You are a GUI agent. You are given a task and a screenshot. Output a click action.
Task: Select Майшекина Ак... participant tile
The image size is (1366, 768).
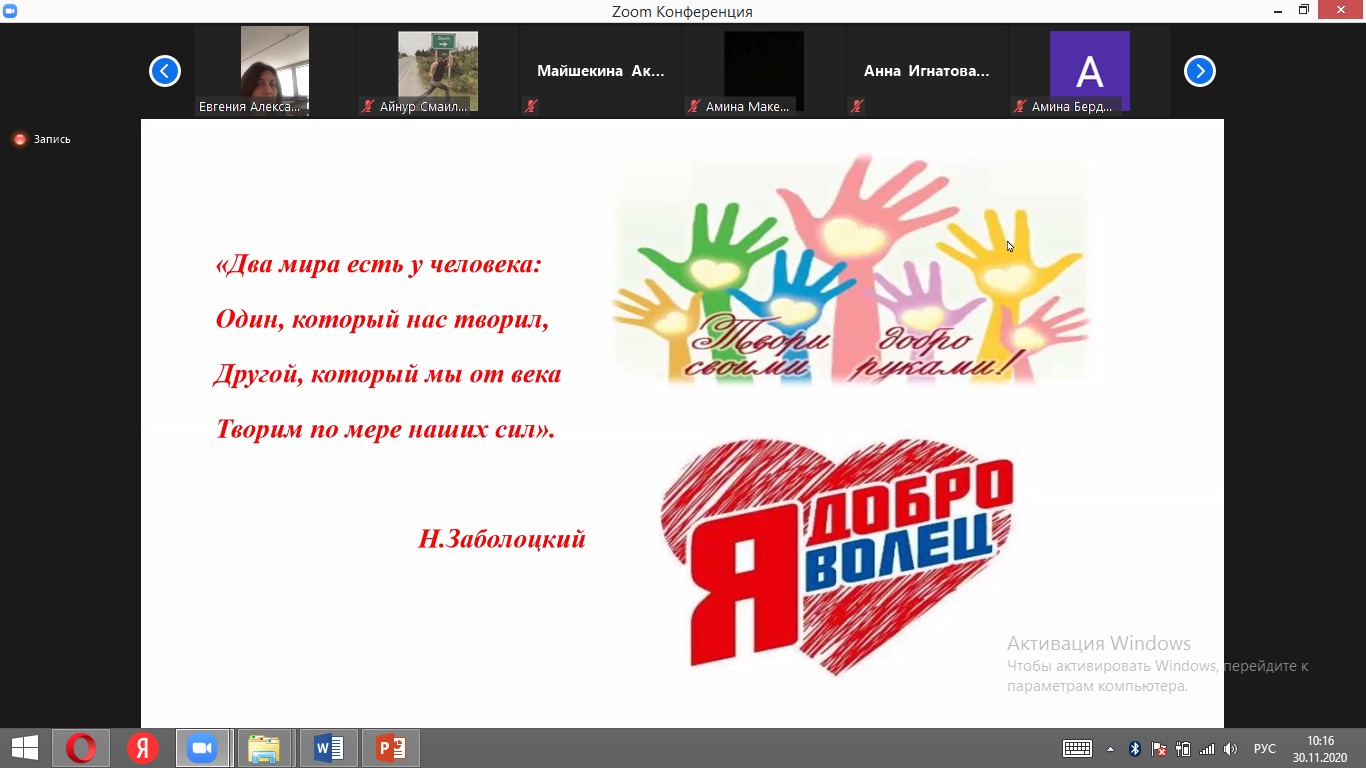600,71
